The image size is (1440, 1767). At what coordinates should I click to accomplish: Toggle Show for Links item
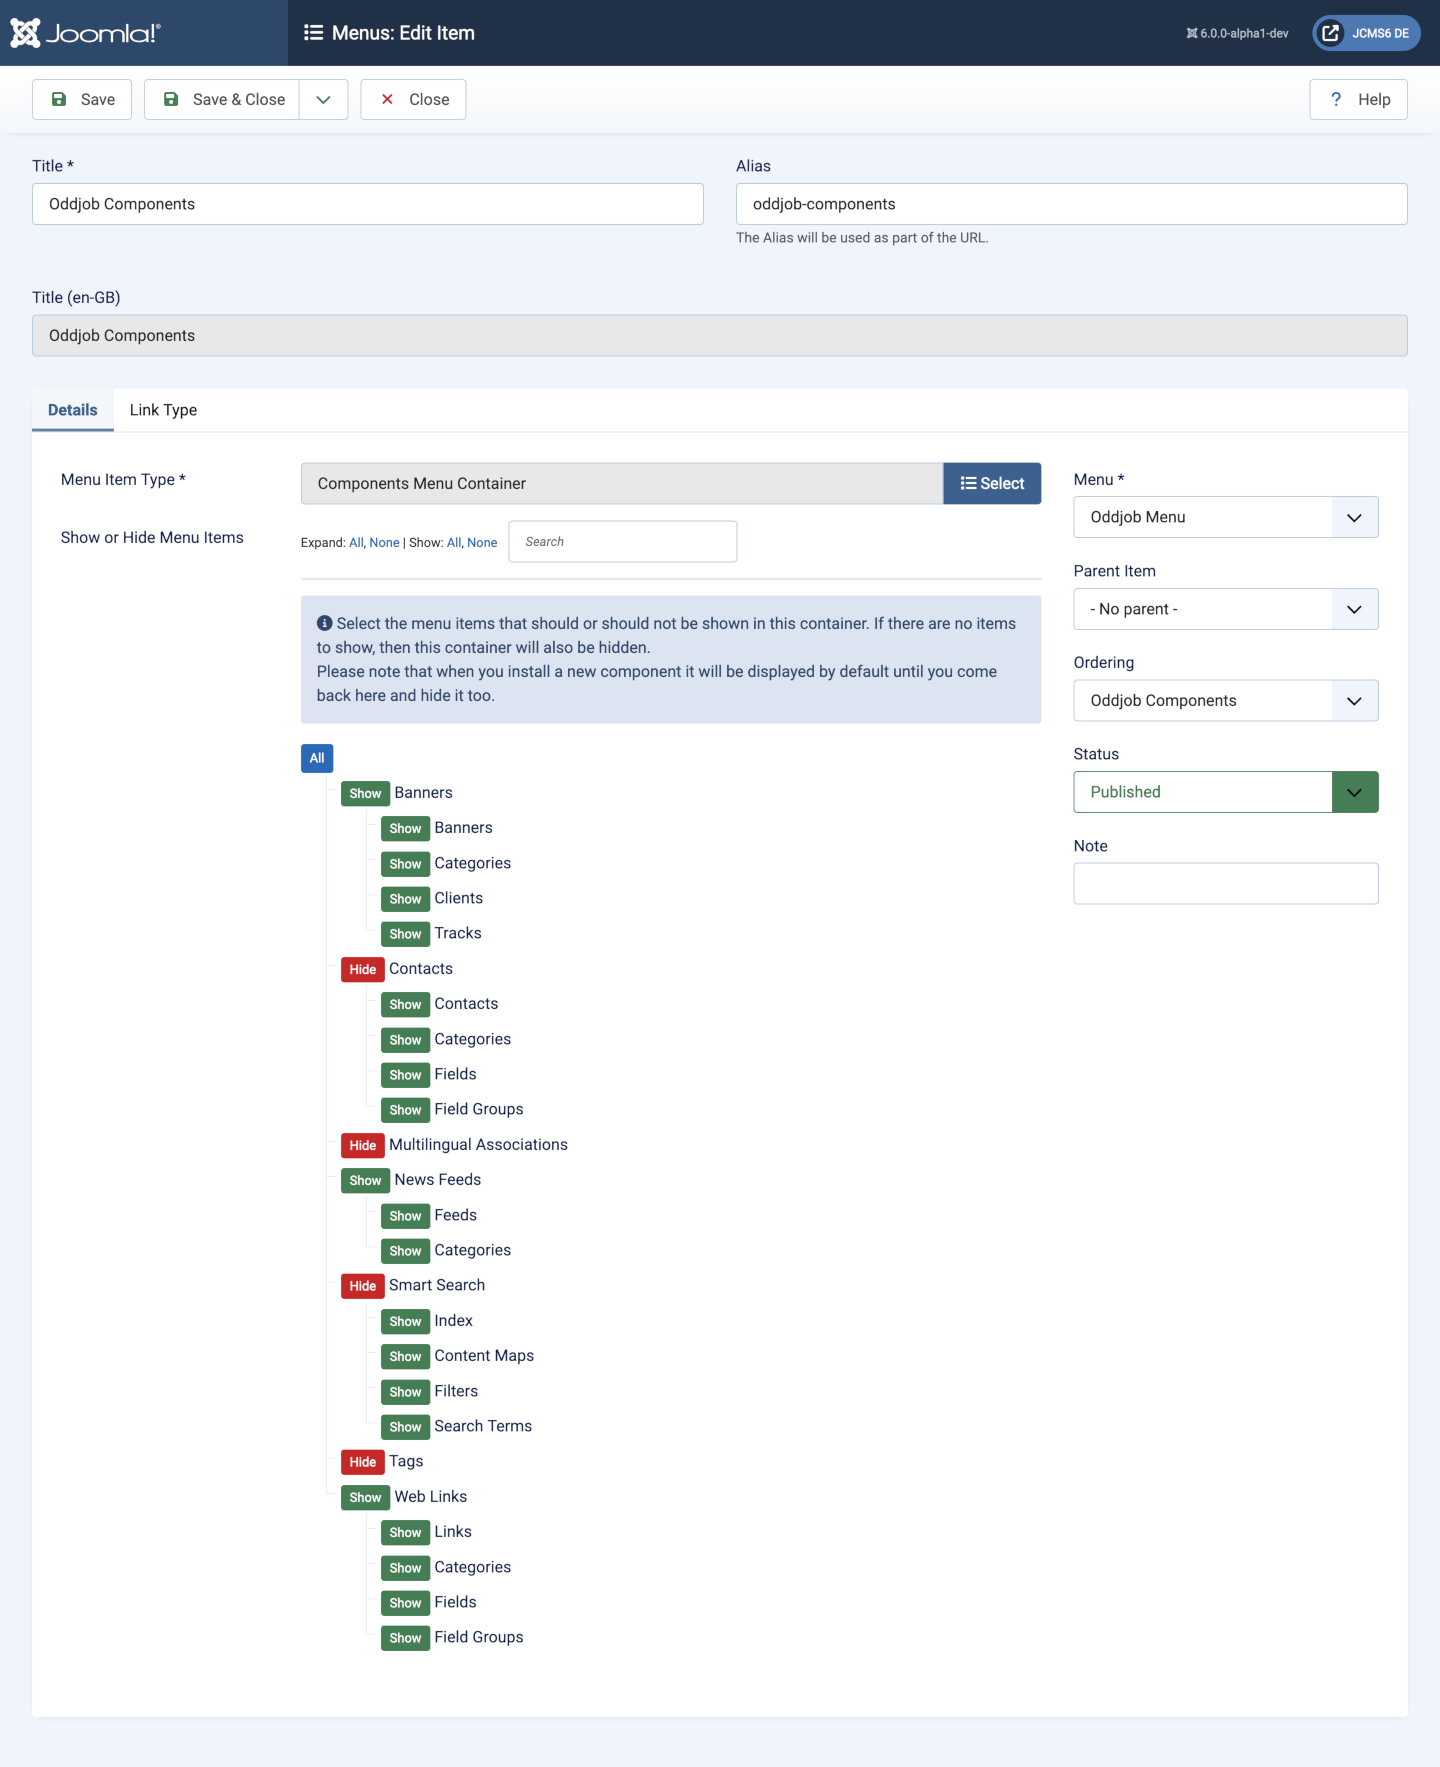tap(405, 1532)
